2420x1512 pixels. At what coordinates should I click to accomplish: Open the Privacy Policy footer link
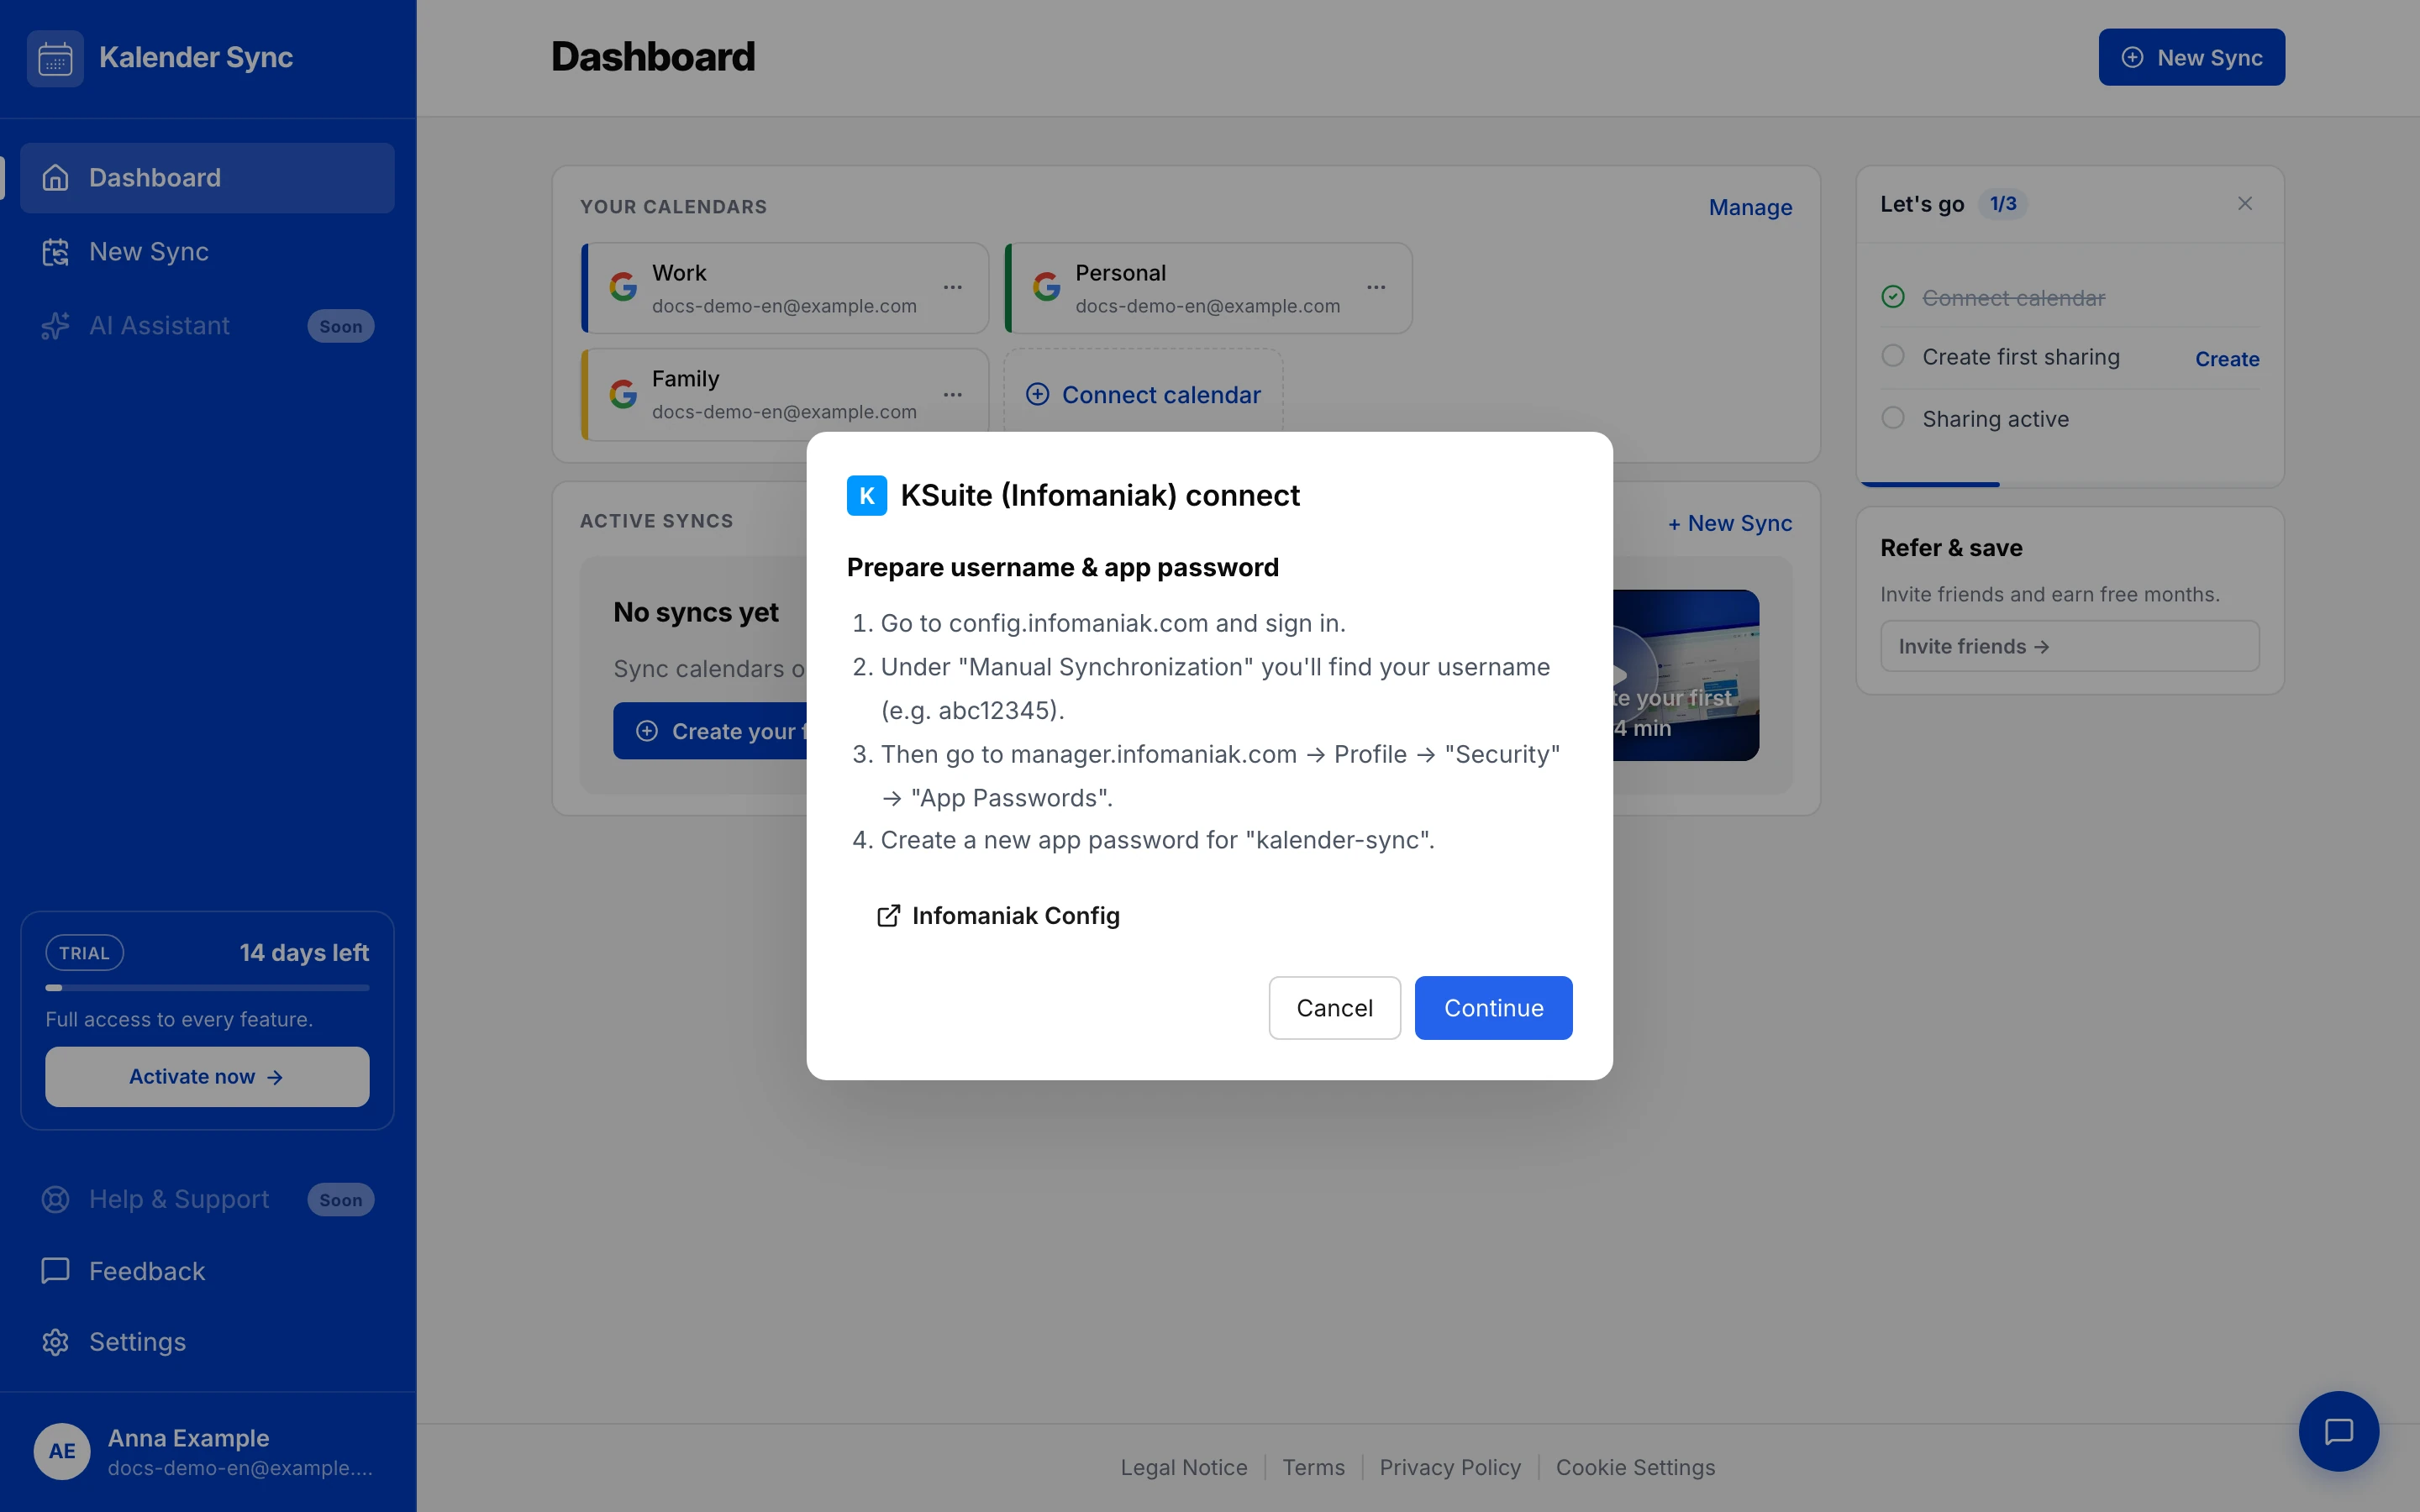(1450, 1468)
